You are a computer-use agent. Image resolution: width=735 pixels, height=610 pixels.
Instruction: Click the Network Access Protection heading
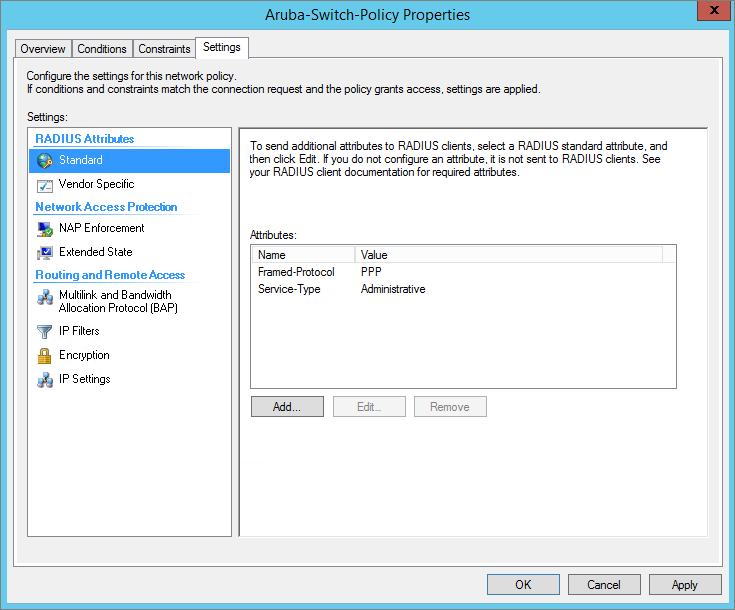coord(106,207)
